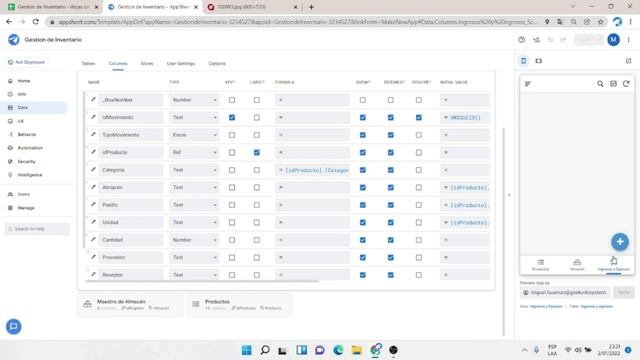This screenshot has height=360, width=640.
Task: Check the SHOW checkbox for _RowNumber
Action: 362,100
